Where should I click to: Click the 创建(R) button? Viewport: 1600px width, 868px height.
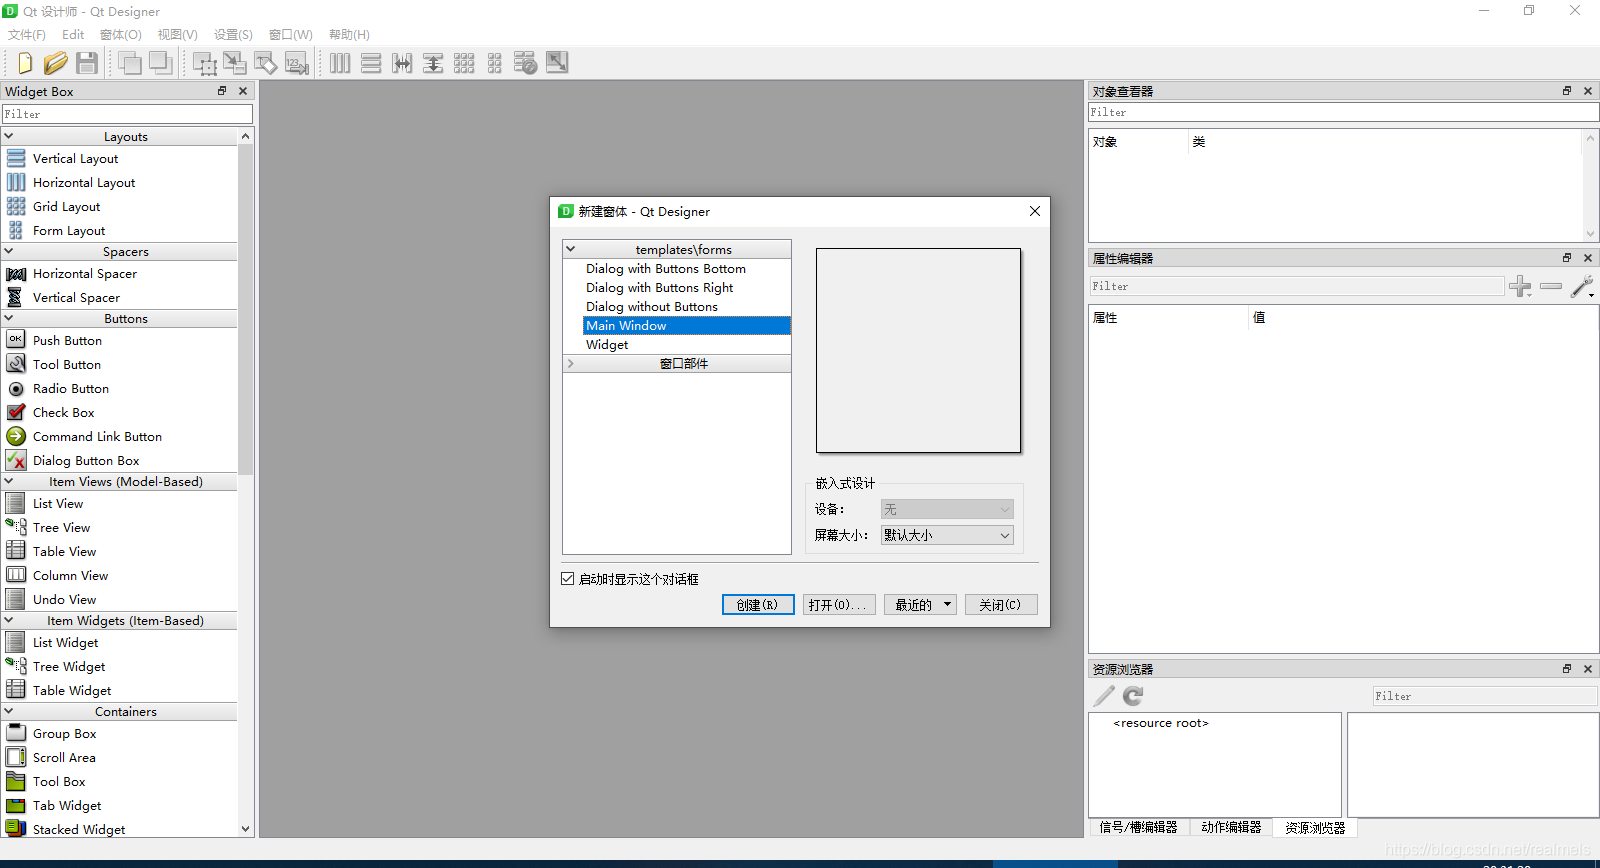pyautogui.click(x=758, y=605)
